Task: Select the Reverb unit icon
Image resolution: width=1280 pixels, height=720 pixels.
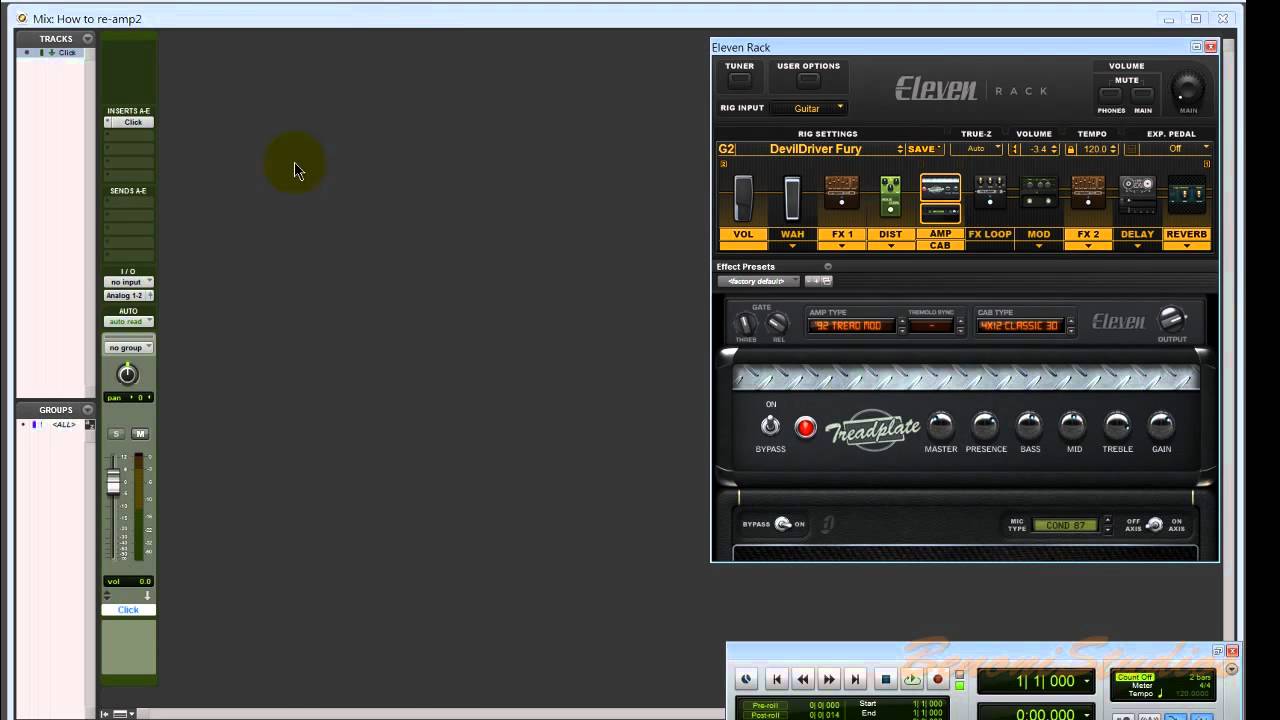Action: [1187, 195]
